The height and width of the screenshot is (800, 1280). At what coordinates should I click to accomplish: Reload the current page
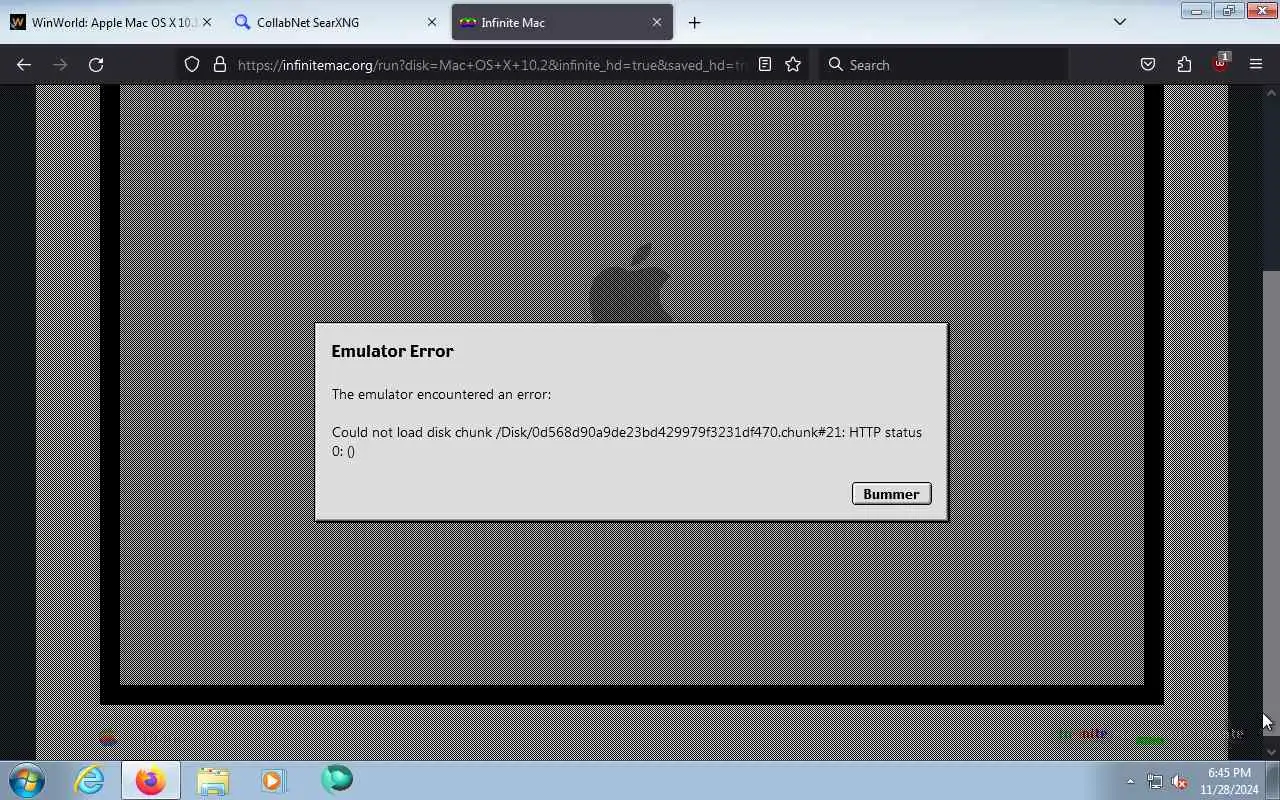pos(96,65)
